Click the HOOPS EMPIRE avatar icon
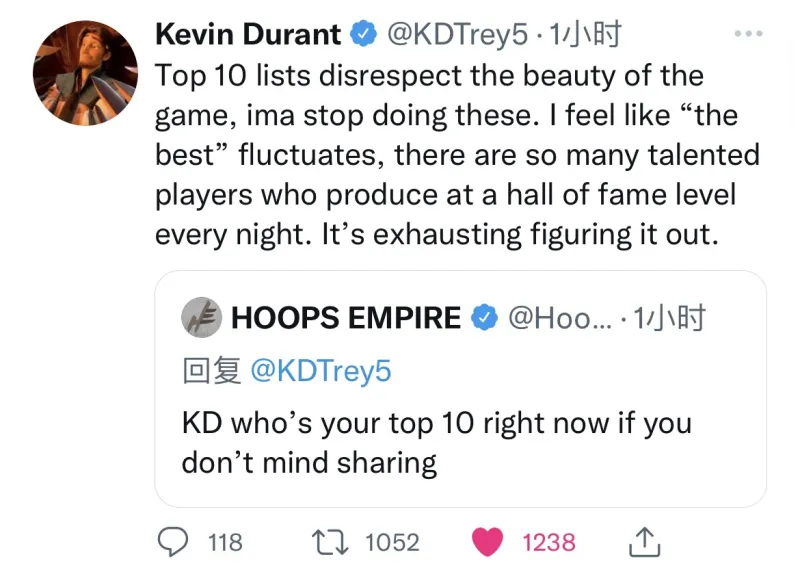This screenshot has width=800, height=587. (x=201, y=318)
